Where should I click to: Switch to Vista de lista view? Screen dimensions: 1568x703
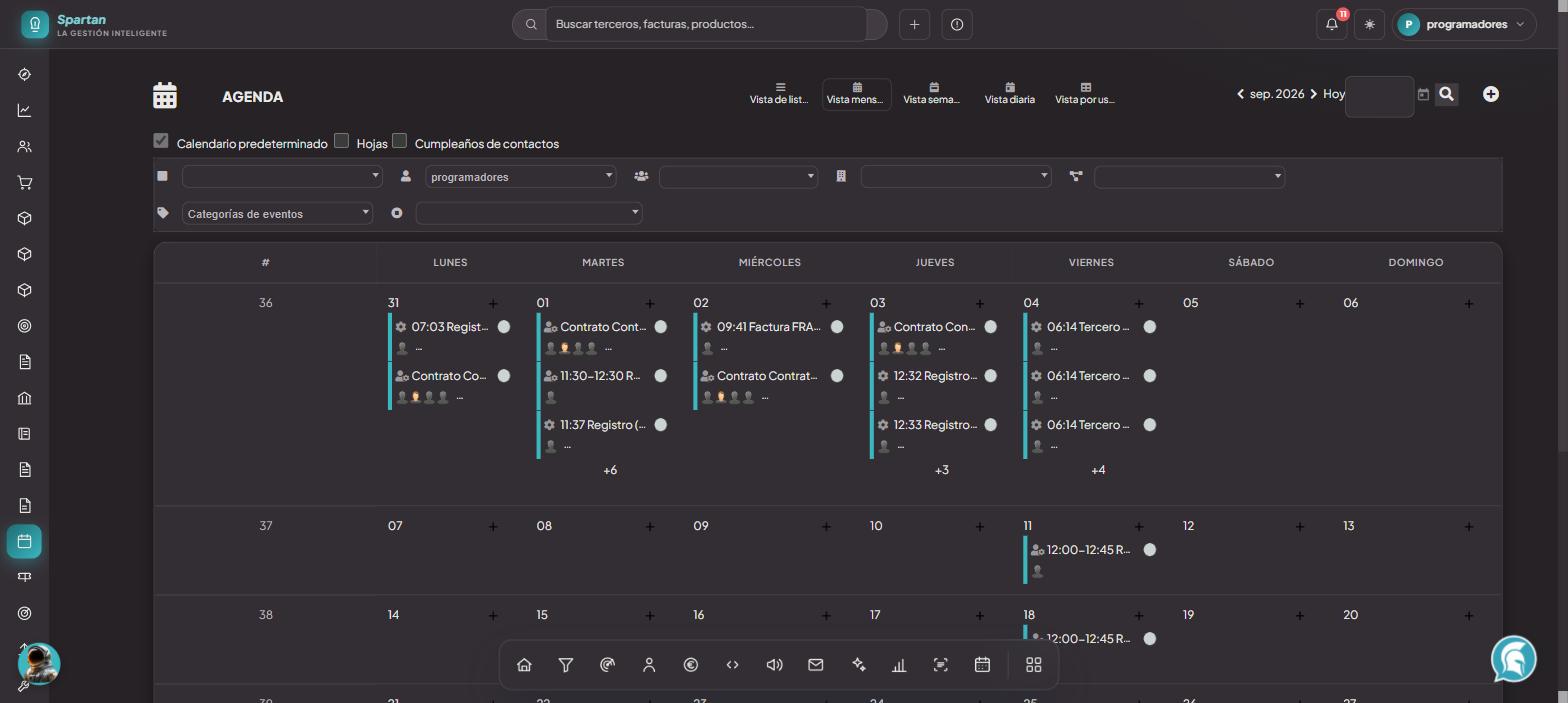[x=780, y=94]
